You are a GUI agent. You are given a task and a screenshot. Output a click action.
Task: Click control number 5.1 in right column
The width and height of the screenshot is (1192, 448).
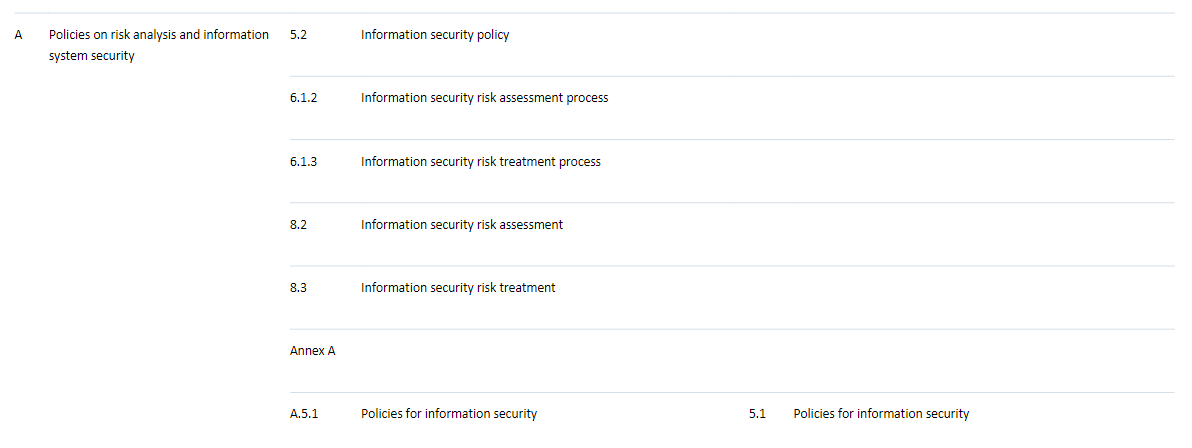coord(757,415)
